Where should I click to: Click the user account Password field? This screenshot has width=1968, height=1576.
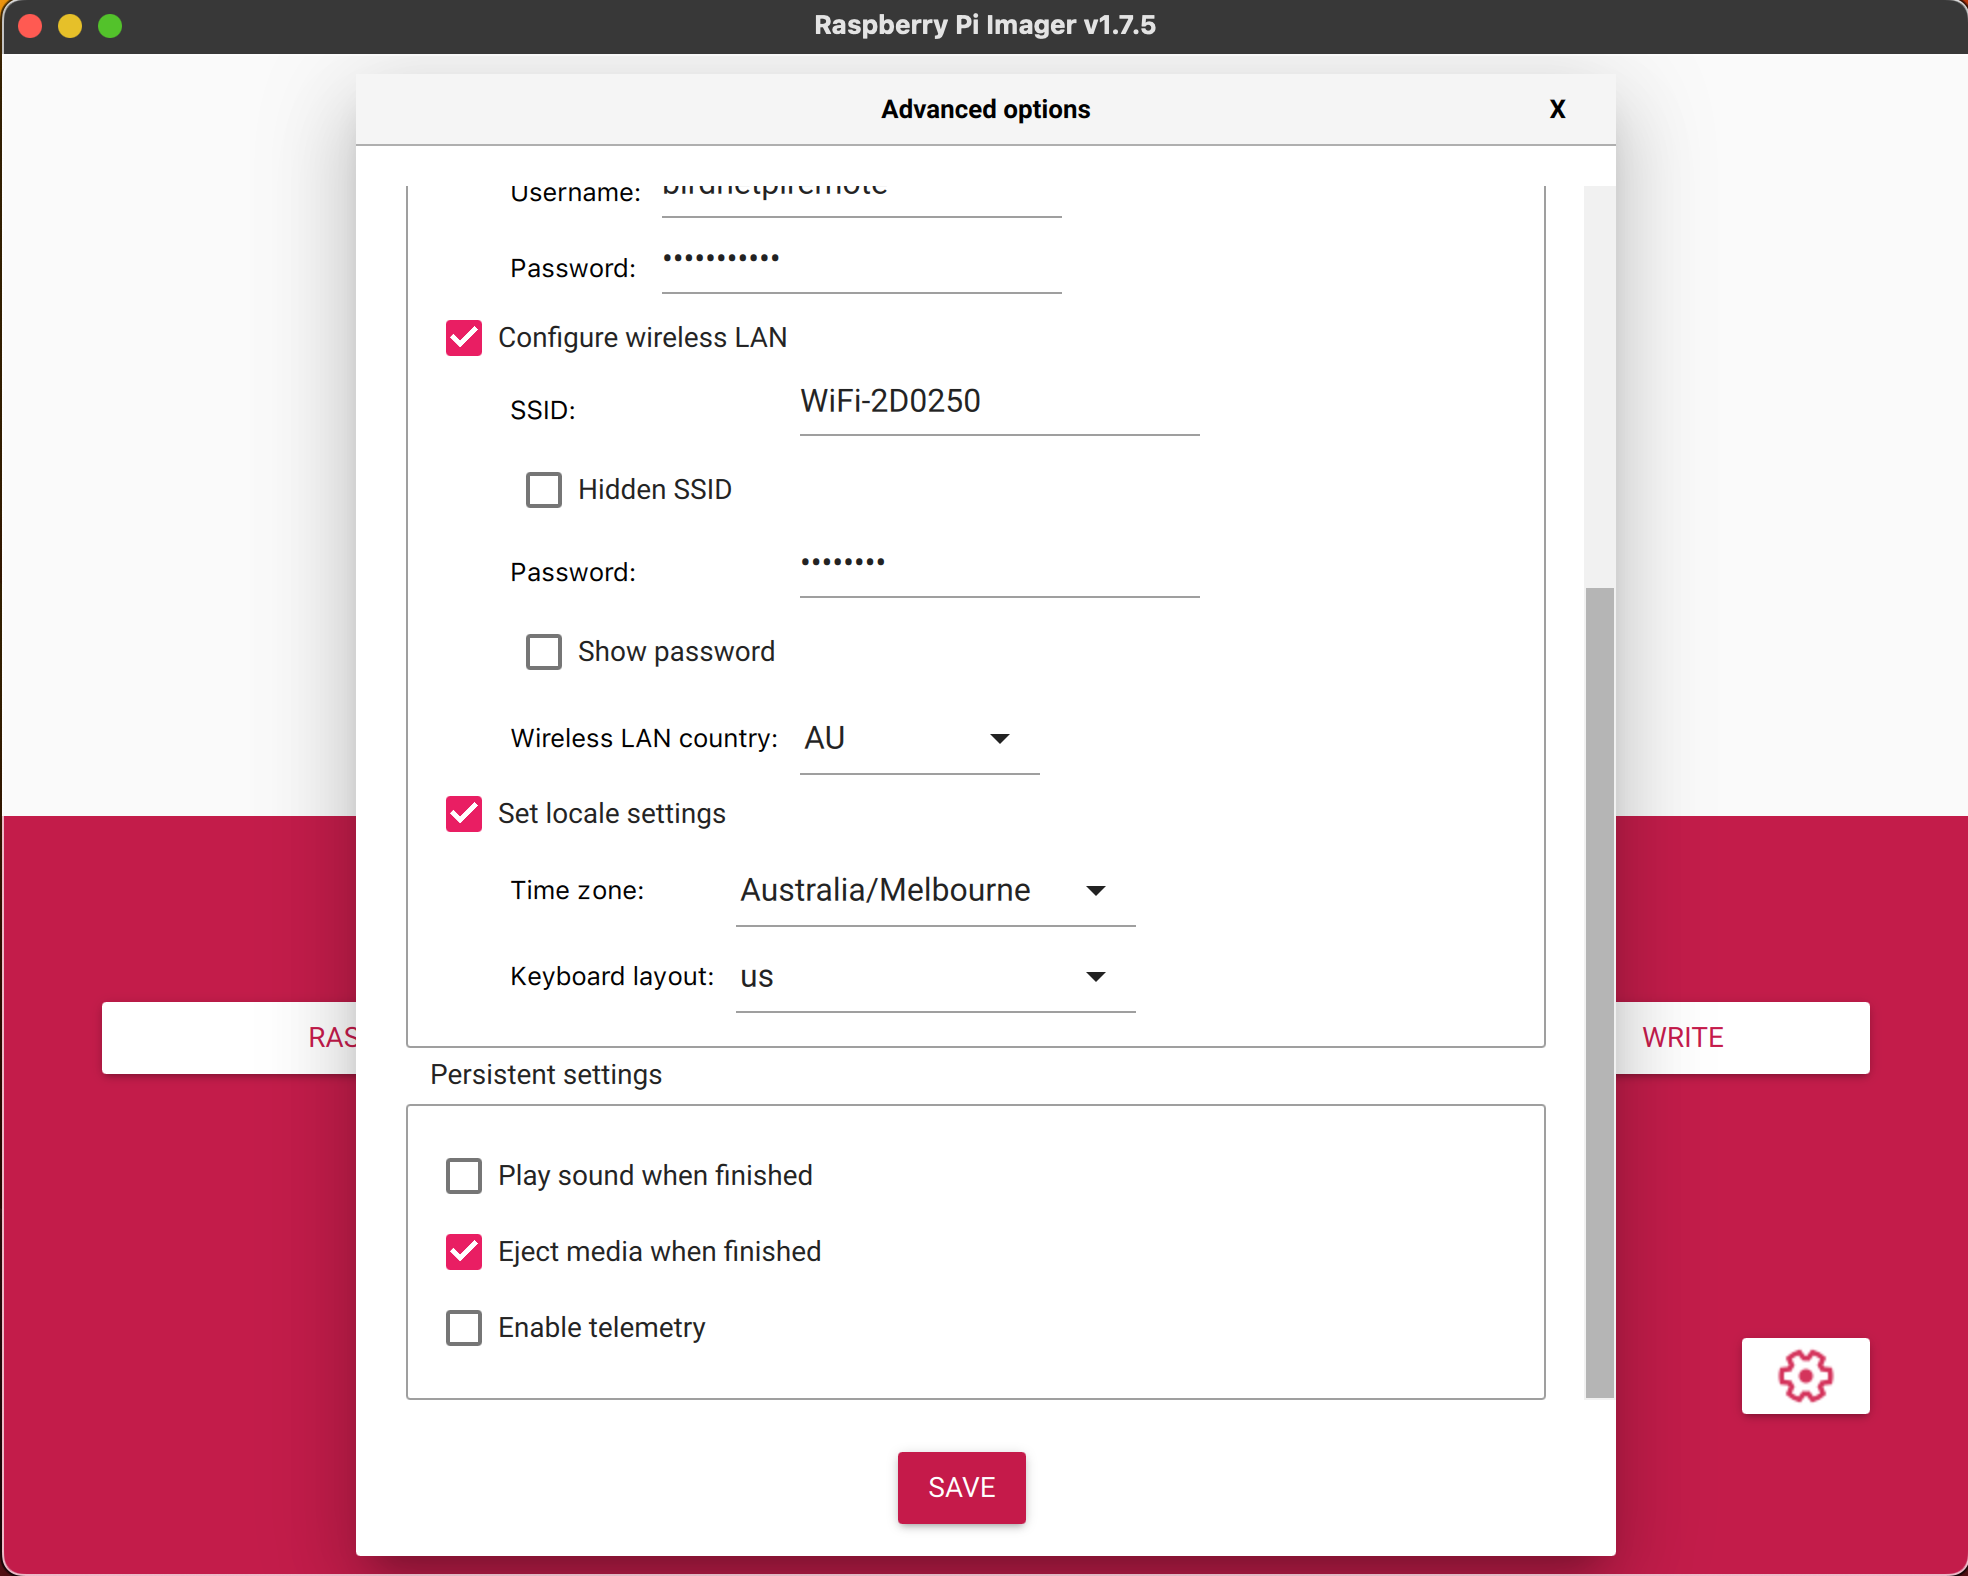tap(860, 262)
